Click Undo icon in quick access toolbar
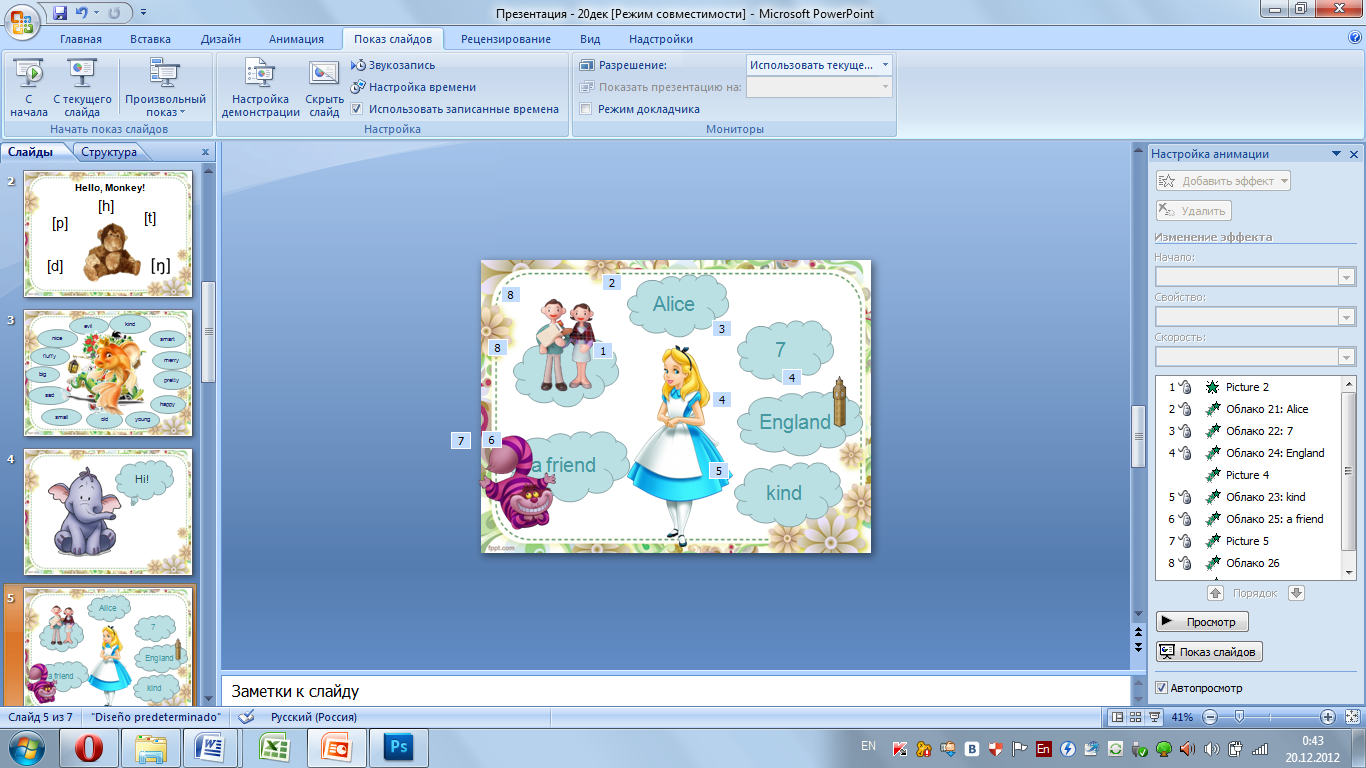The image size is (1366, 768). pyautogui.click(x=82, y=13)
